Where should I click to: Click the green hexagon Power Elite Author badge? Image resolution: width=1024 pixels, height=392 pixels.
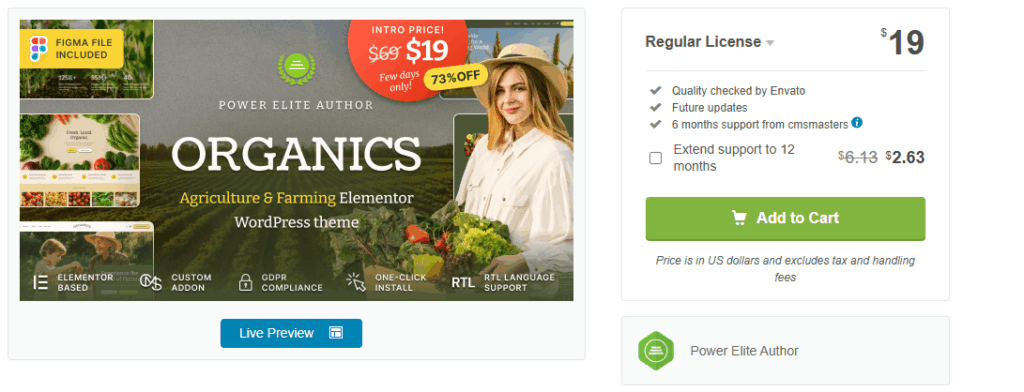[656, 351]
